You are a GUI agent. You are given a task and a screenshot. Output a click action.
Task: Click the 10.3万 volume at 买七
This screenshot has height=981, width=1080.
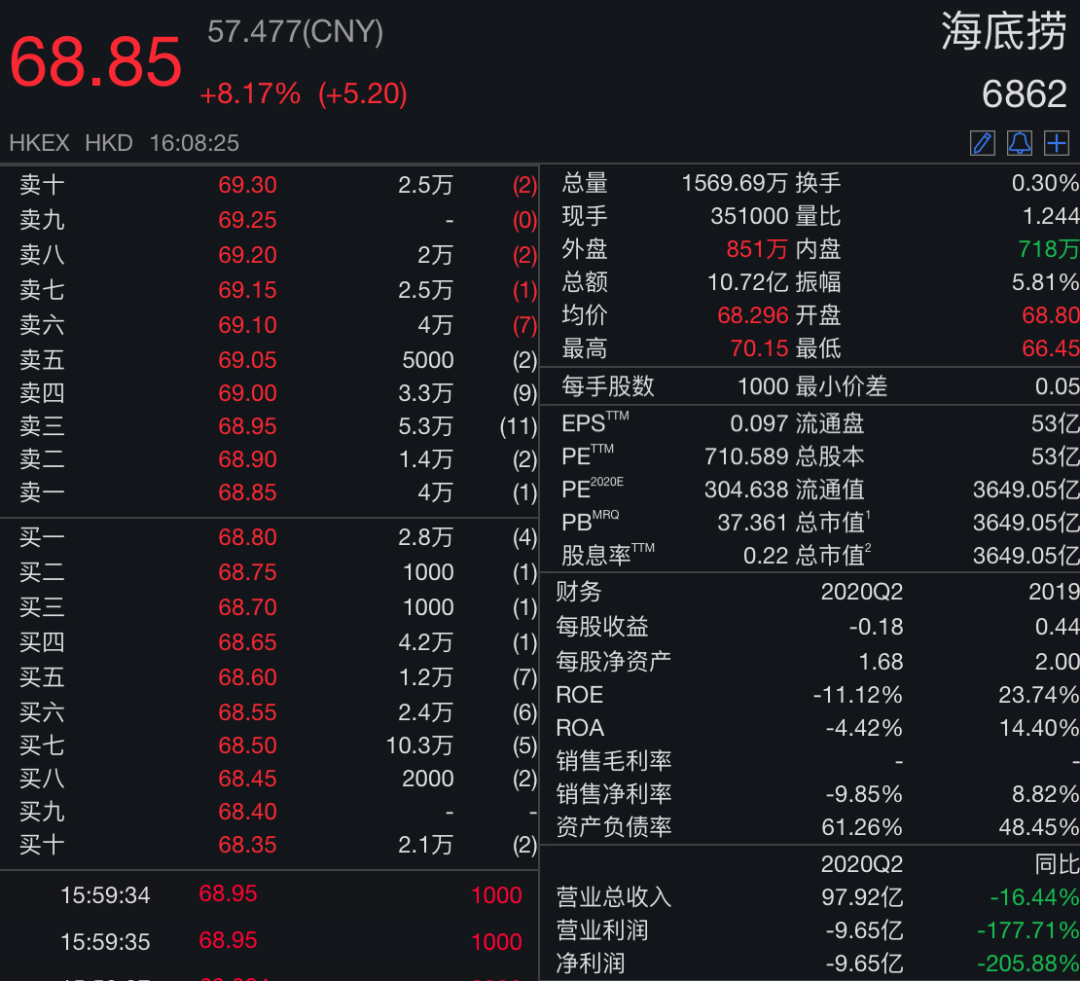(419, 746)
